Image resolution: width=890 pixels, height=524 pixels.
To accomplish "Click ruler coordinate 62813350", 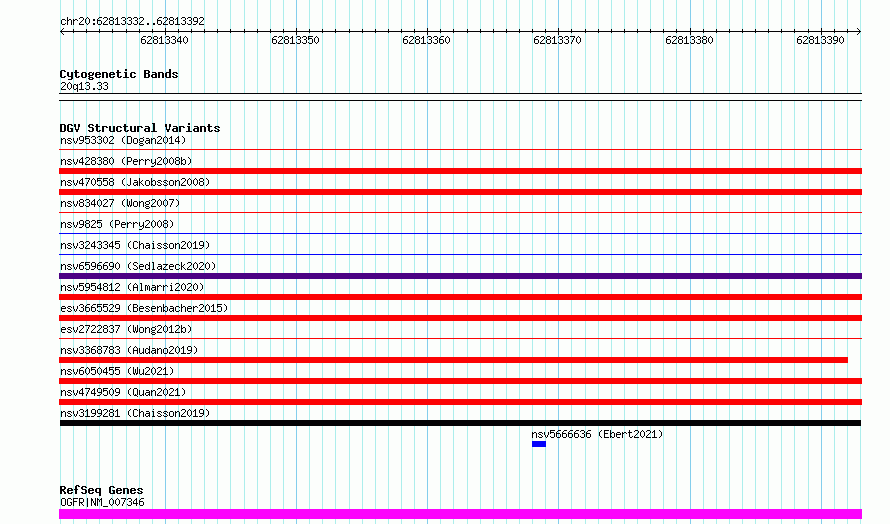I will point(295,40).
